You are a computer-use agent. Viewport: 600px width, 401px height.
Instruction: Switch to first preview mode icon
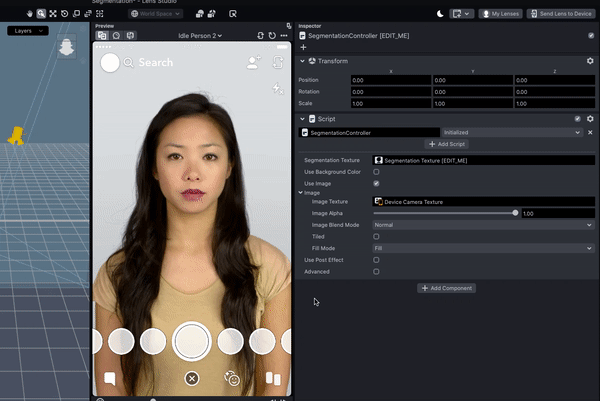(x=102, y=36)
